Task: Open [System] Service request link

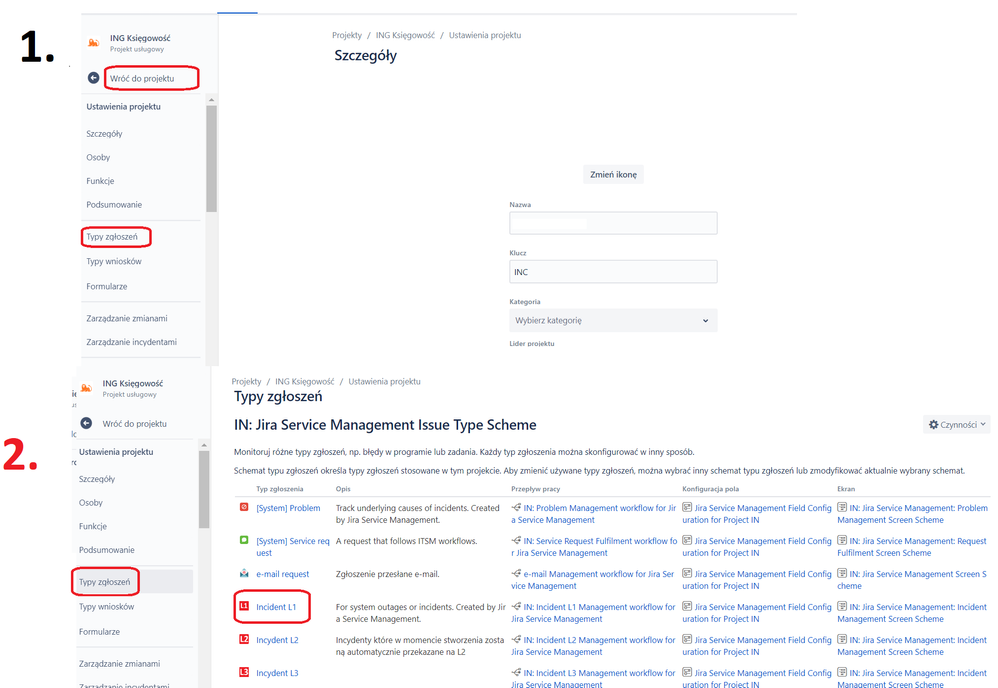Action: coord(293,547)
